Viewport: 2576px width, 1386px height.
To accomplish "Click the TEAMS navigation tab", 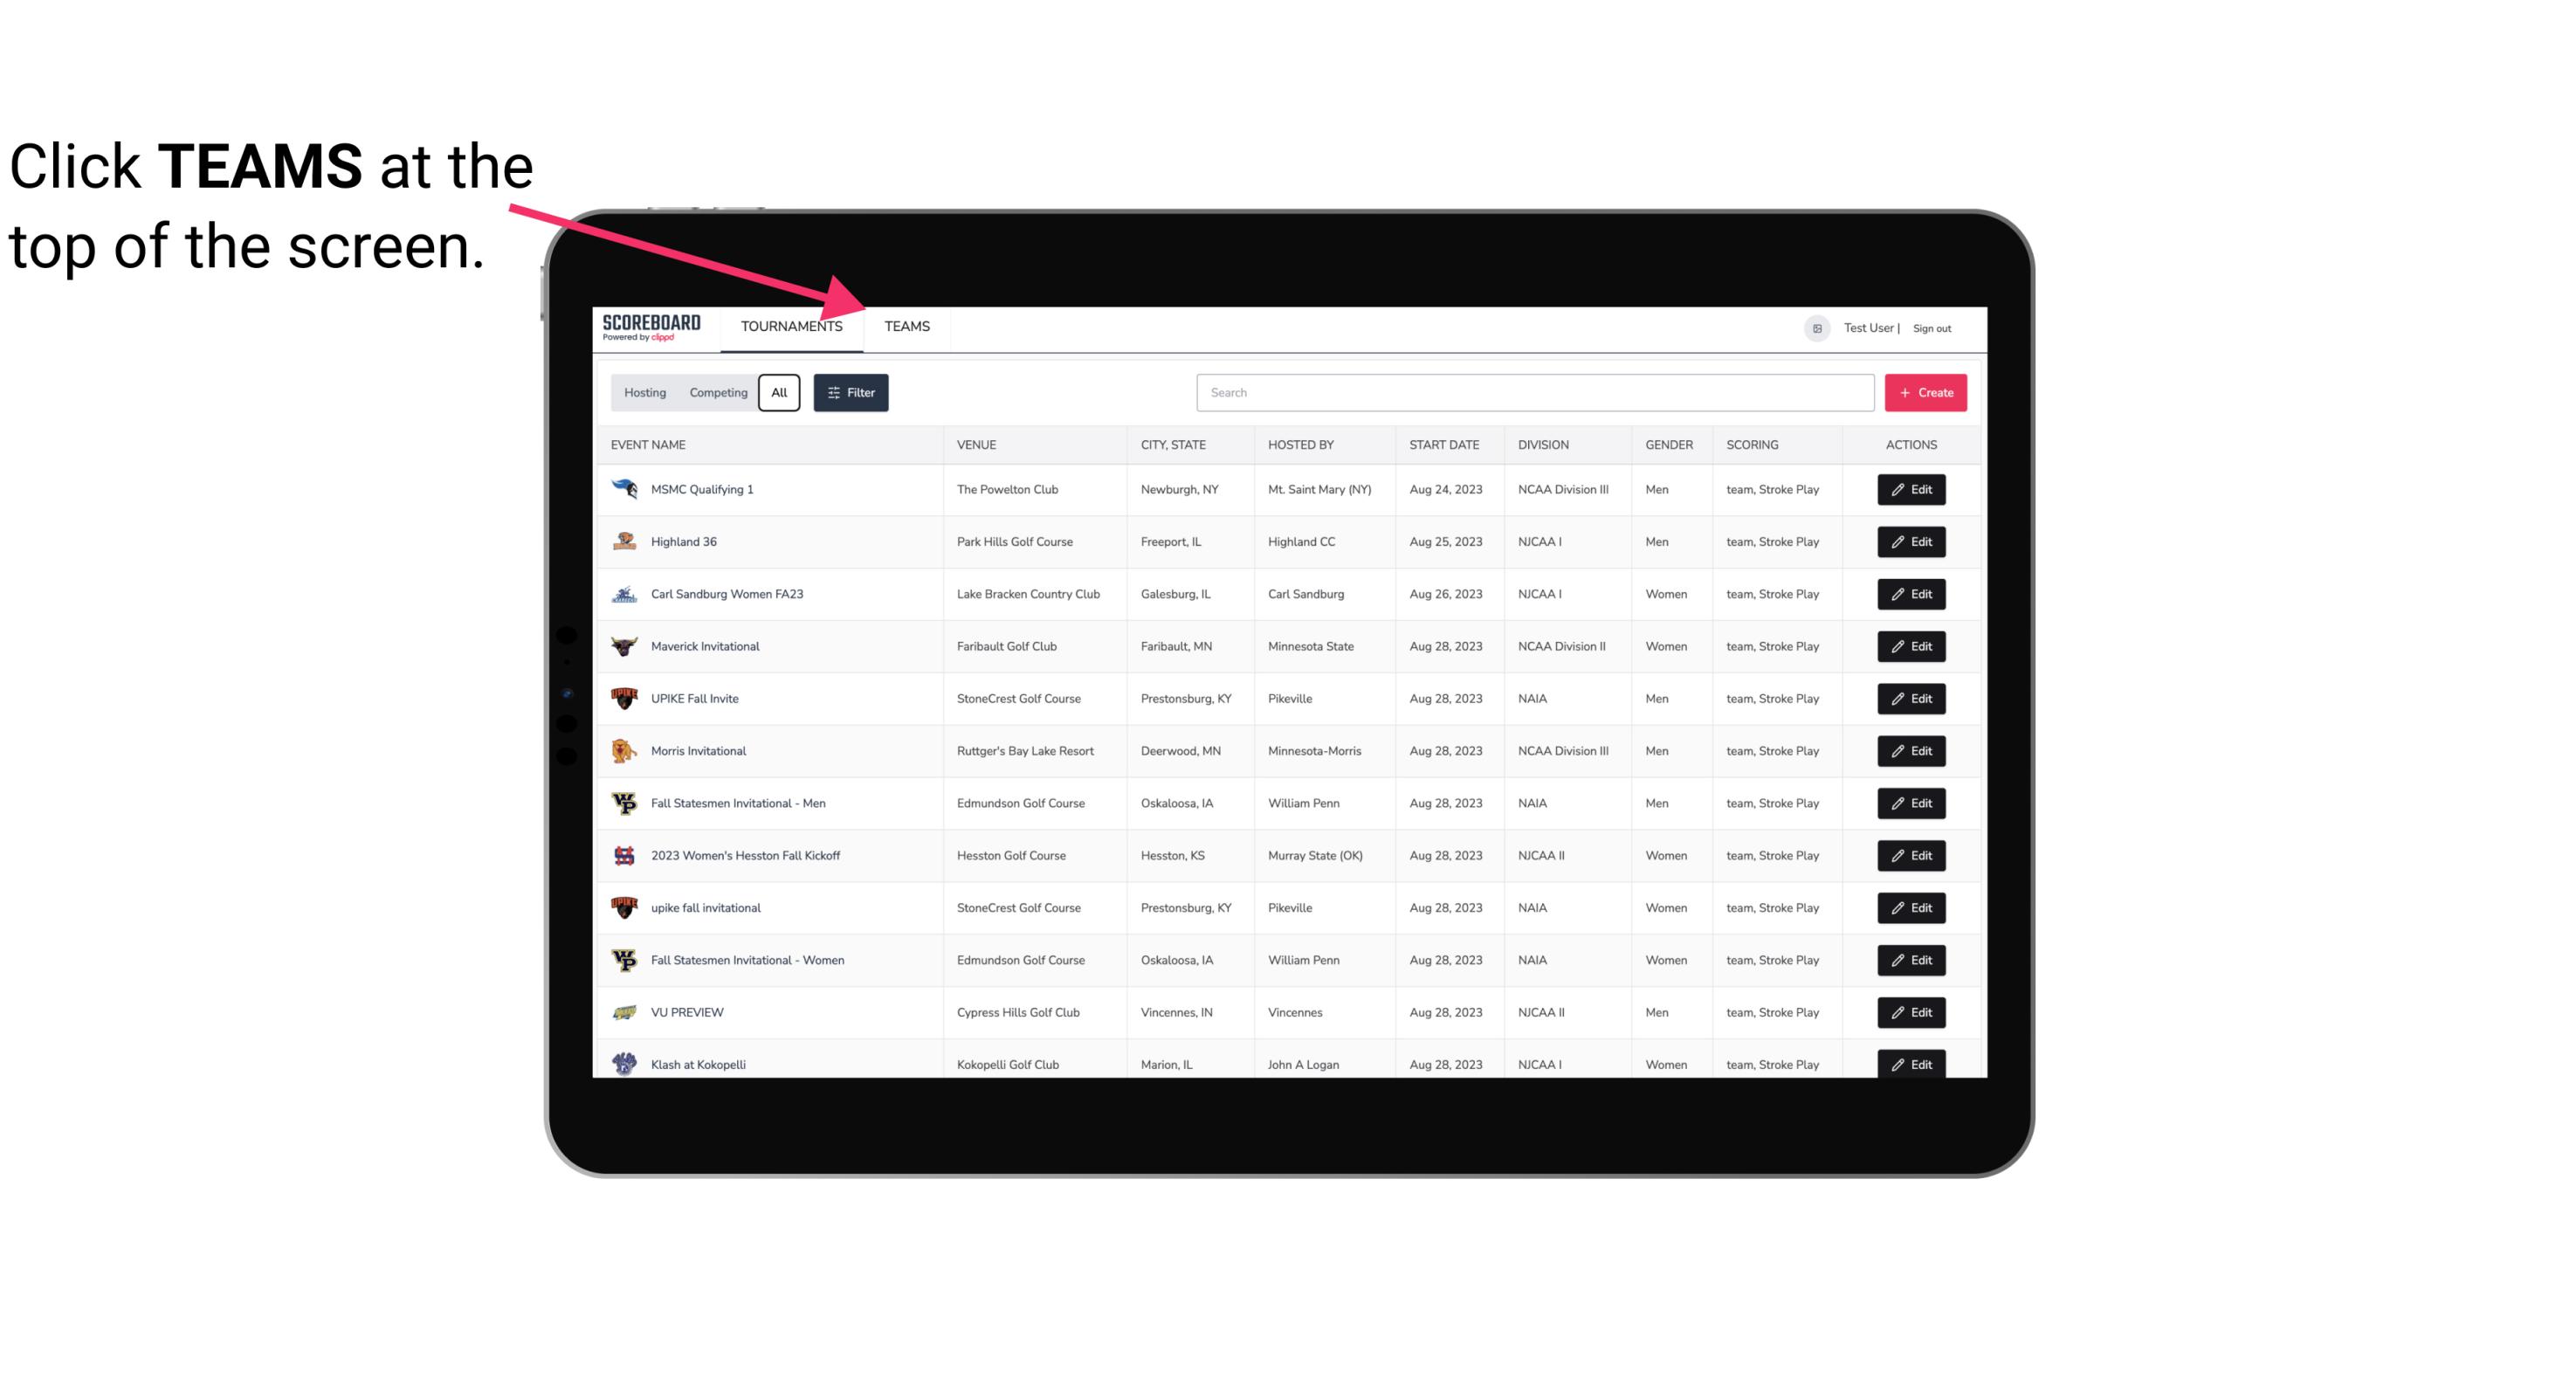I will [906, 326].
